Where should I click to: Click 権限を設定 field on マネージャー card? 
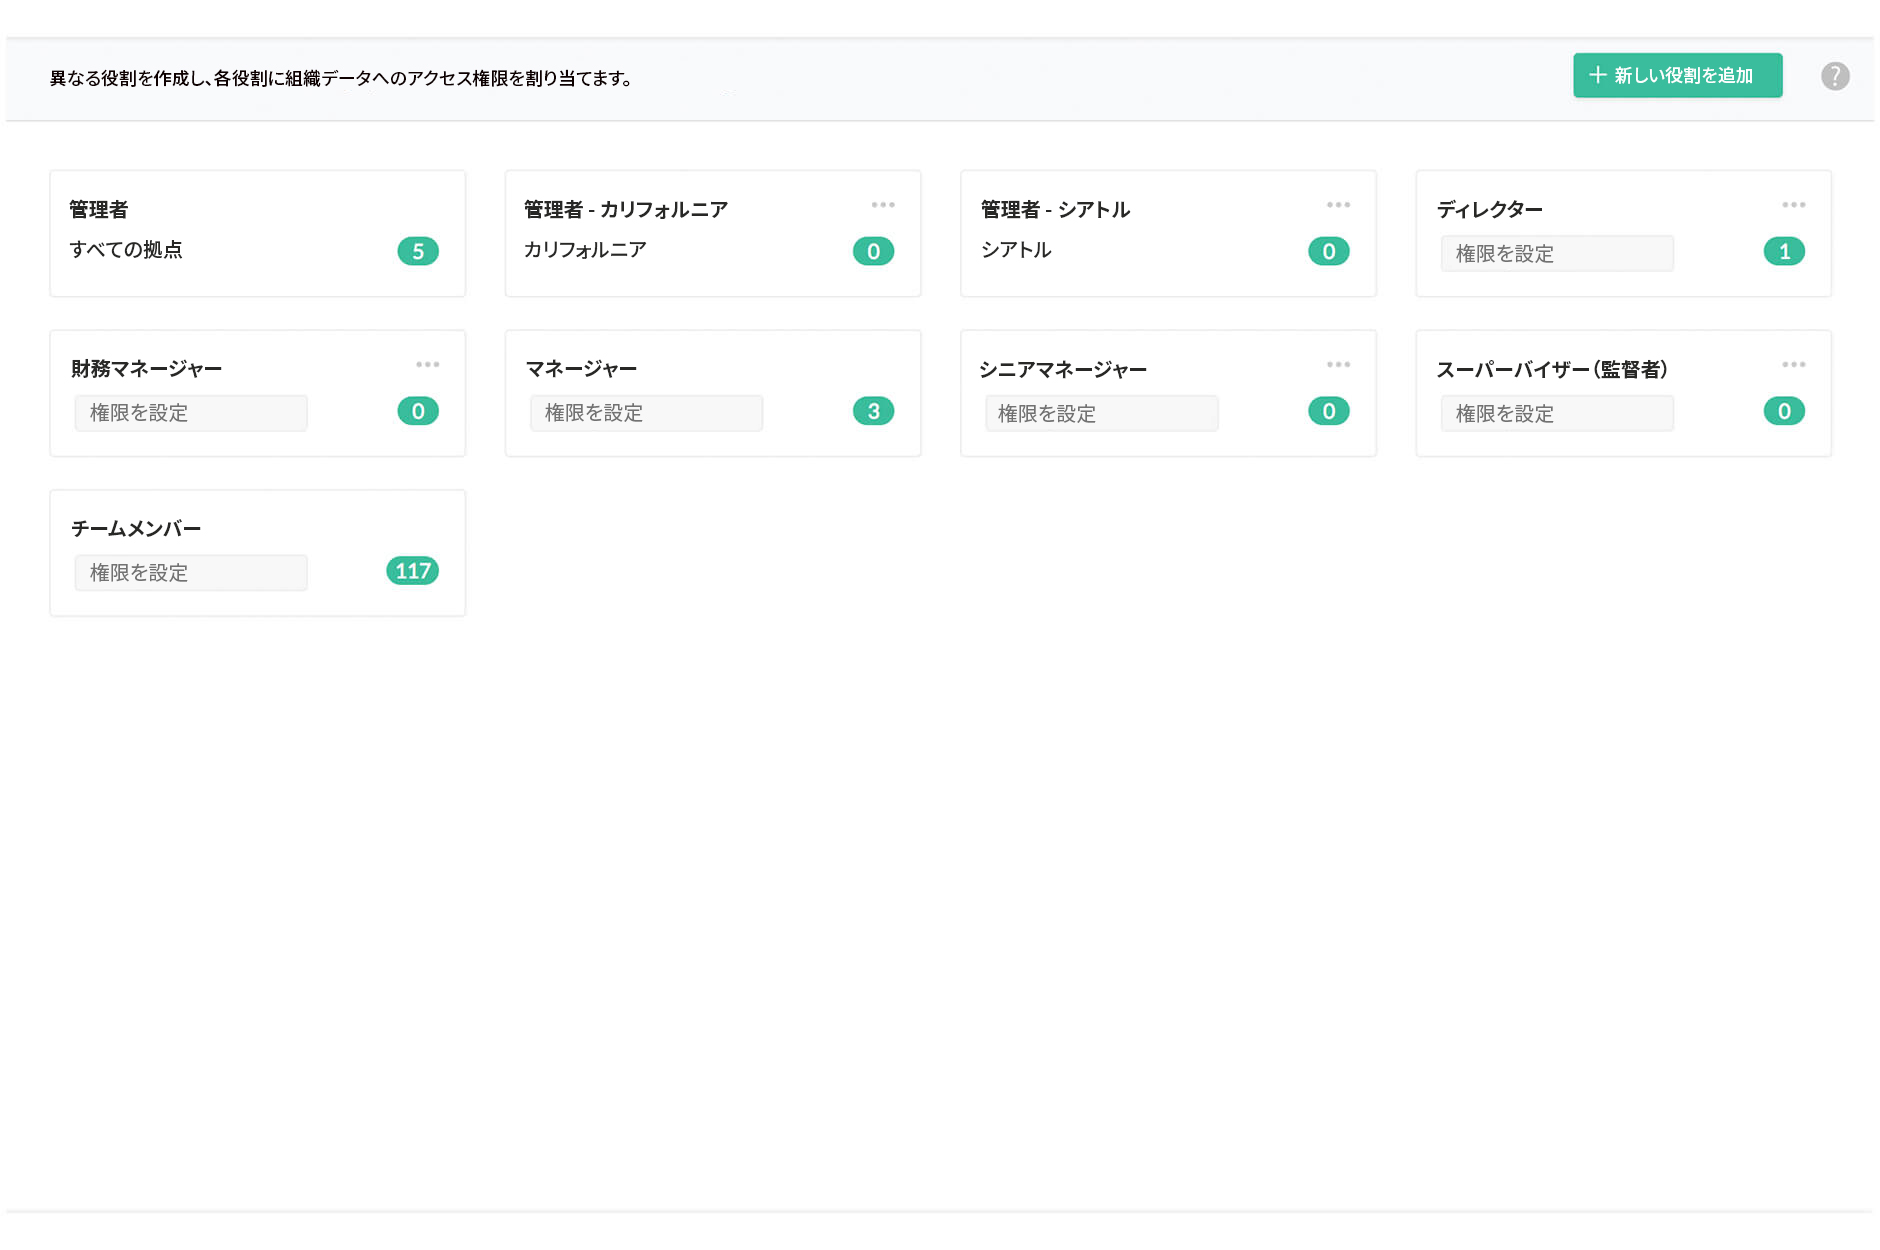[x=645, y=412]
